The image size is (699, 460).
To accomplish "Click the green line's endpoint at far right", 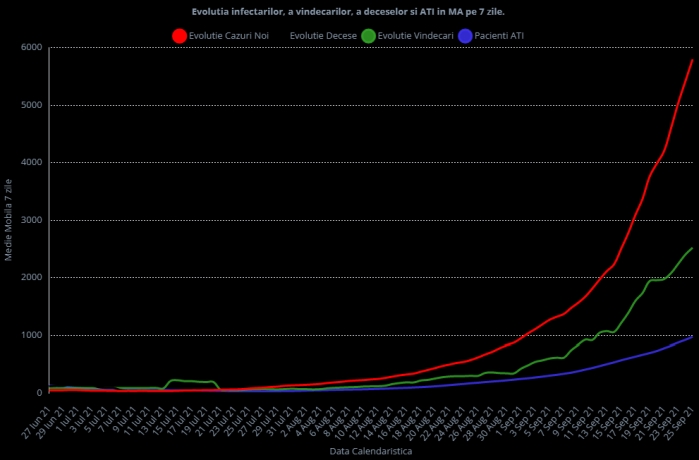I will pyautogui.click(x=692, y=248).
